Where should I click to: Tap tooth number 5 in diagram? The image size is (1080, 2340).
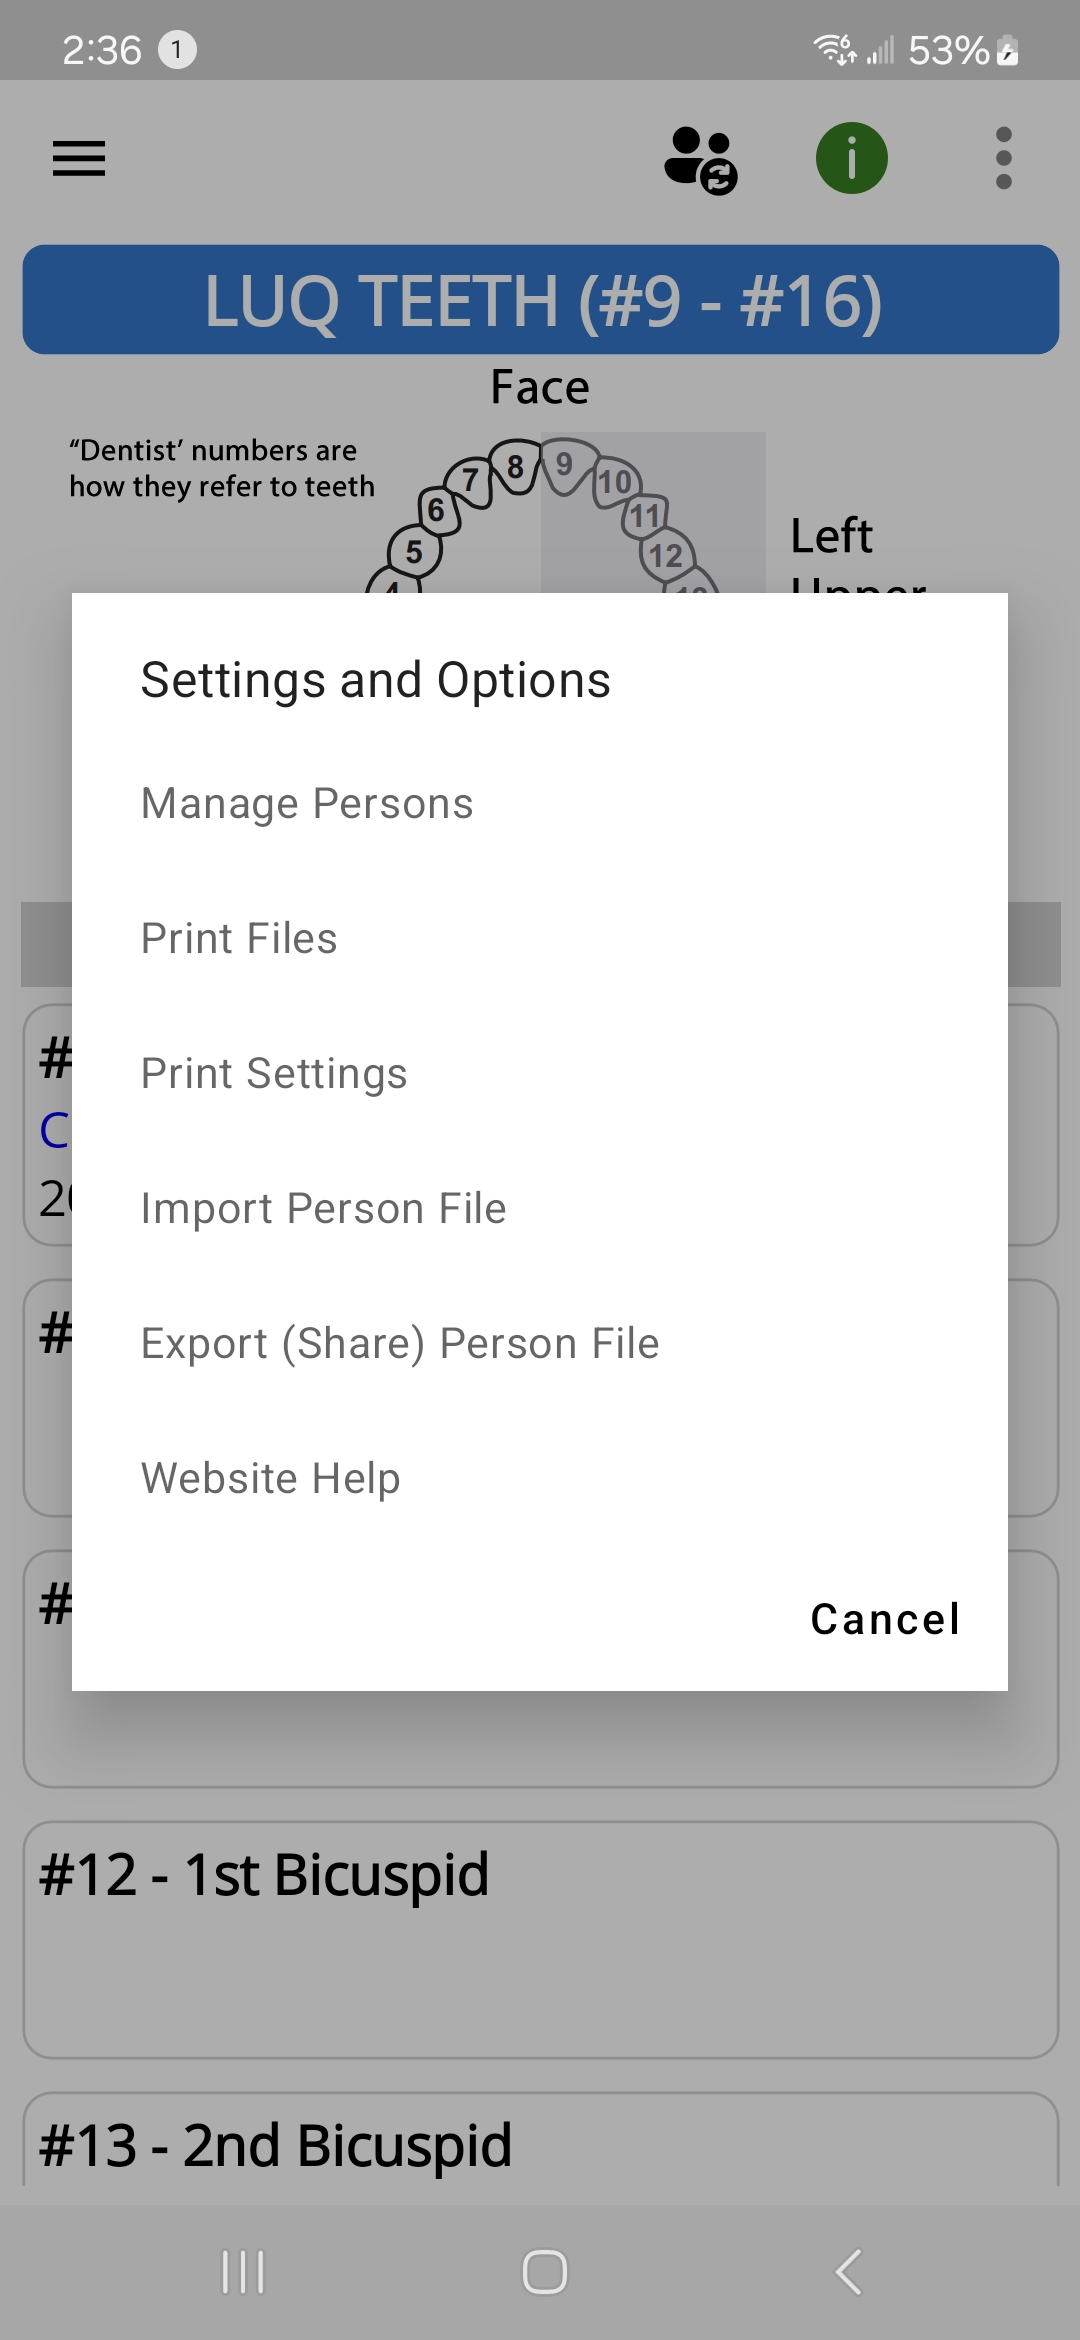click(414, 552)
